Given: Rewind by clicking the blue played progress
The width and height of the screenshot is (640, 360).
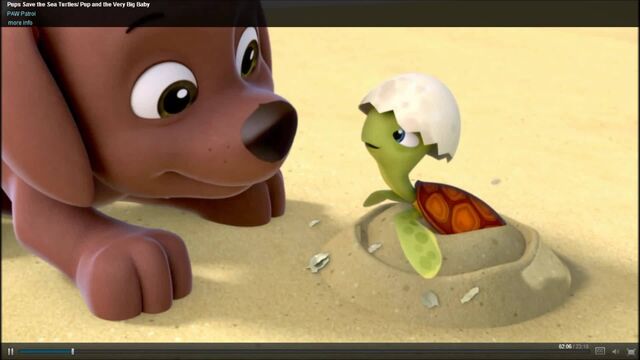Looking at the screenshot, I should [x=45, y=351].
